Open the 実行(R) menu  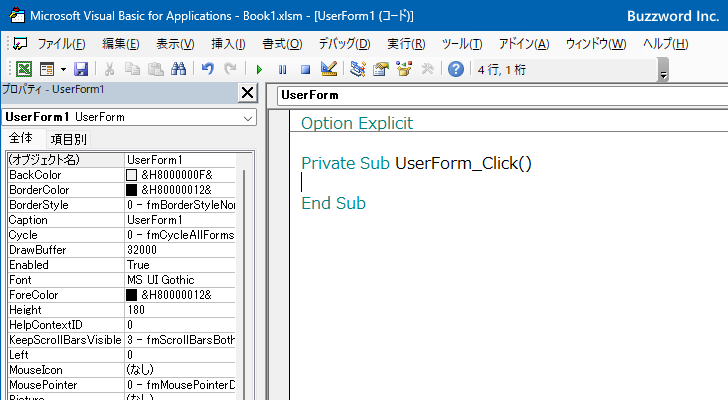tap(406, 44)
